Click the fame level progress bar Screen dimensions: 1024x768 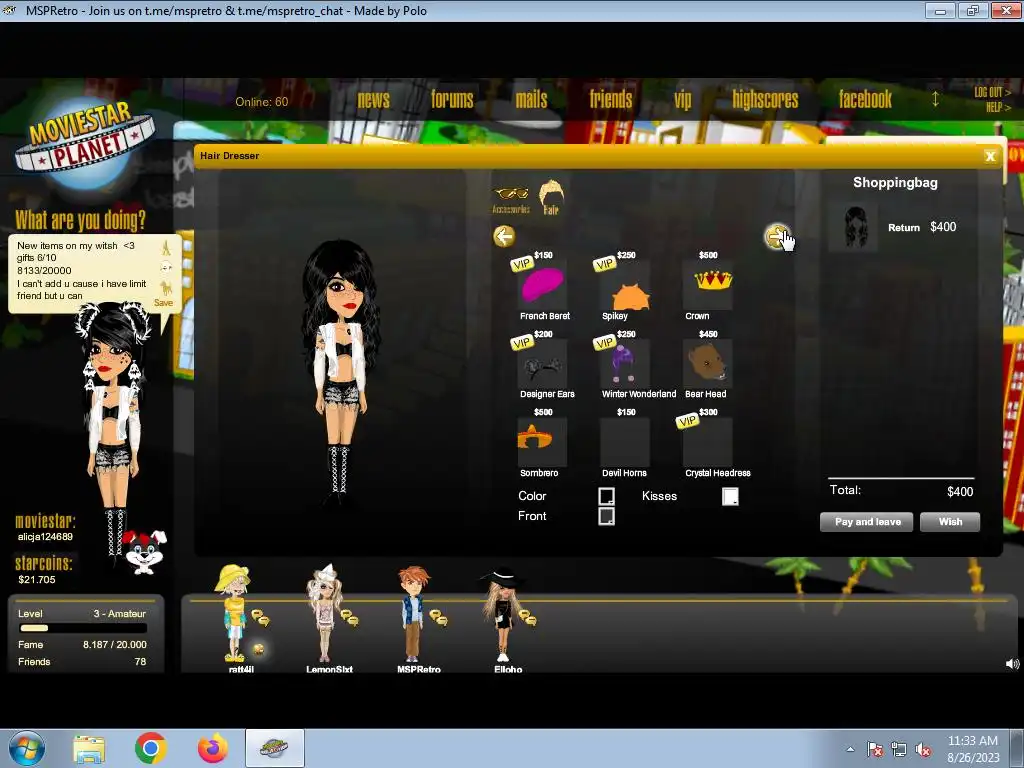[83, 628]
